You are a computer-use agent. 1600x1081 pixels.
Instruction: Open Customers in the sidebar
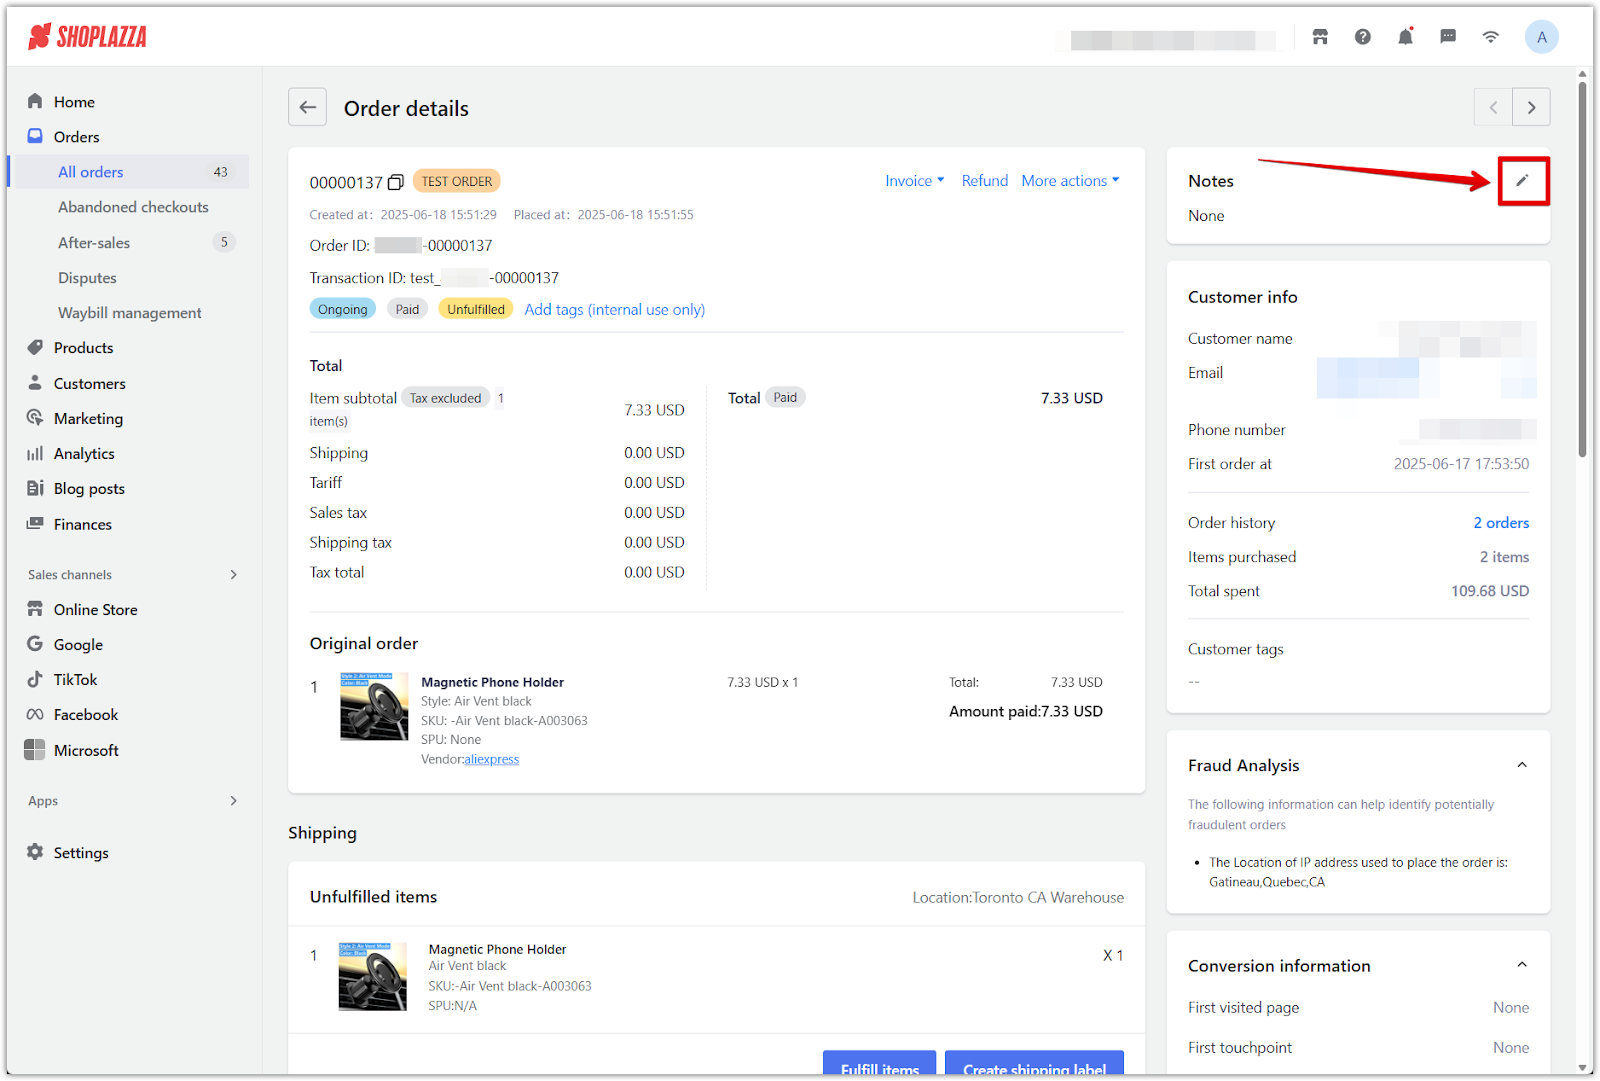click(x=89, y=384)
